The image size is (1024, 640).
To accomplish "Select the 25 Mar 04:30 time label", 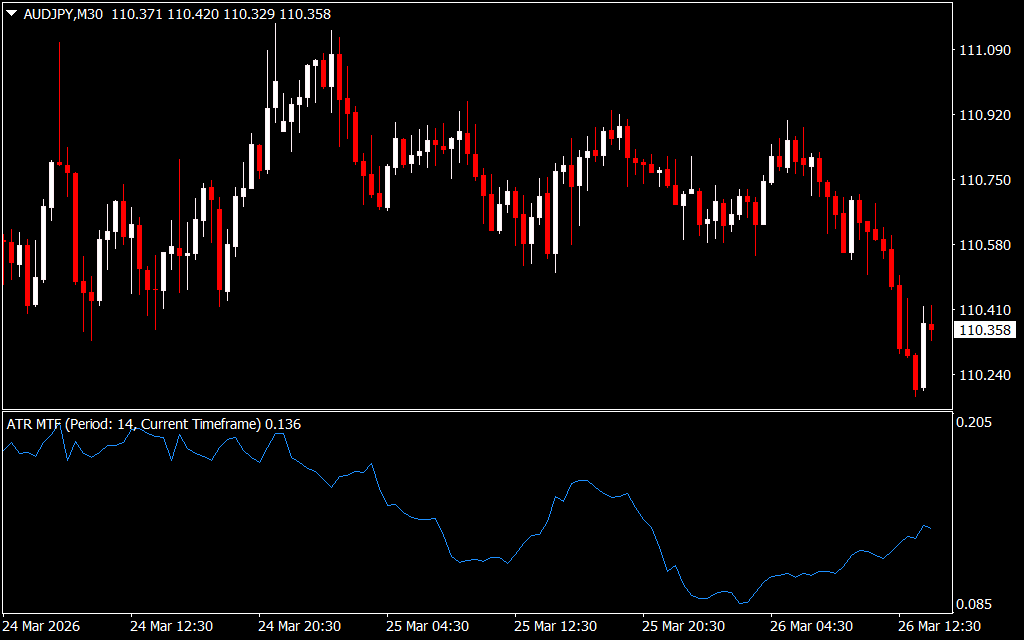I will click(x=427, y=626).
